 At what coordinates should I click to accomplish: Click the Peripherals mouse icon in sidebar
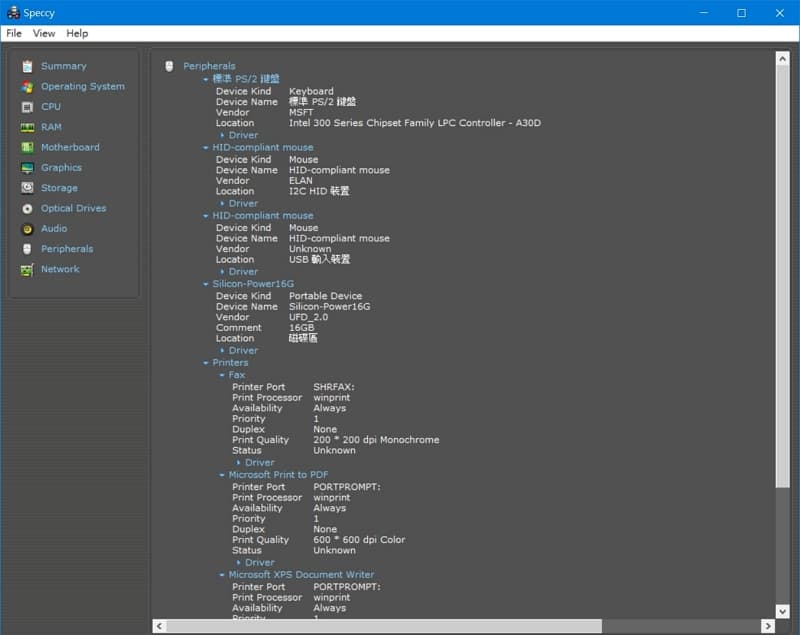pyautogui.click(x=27, y=249)
